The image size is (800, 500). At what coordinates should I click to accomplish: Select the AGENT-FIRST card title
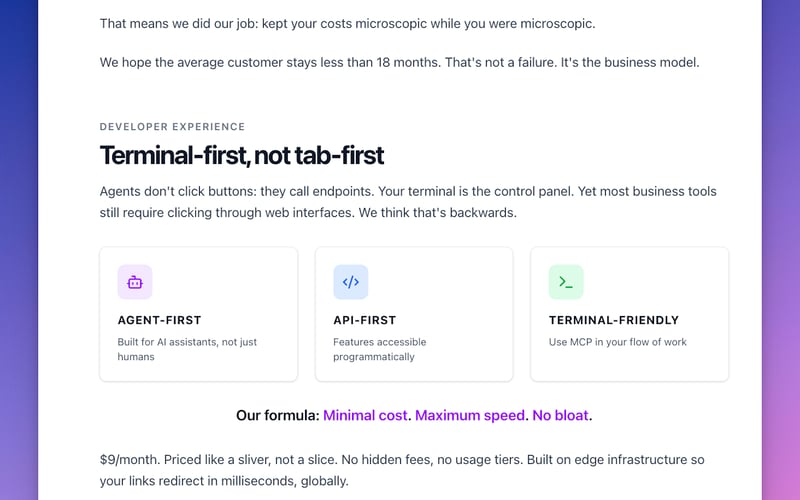pos(159,321)
